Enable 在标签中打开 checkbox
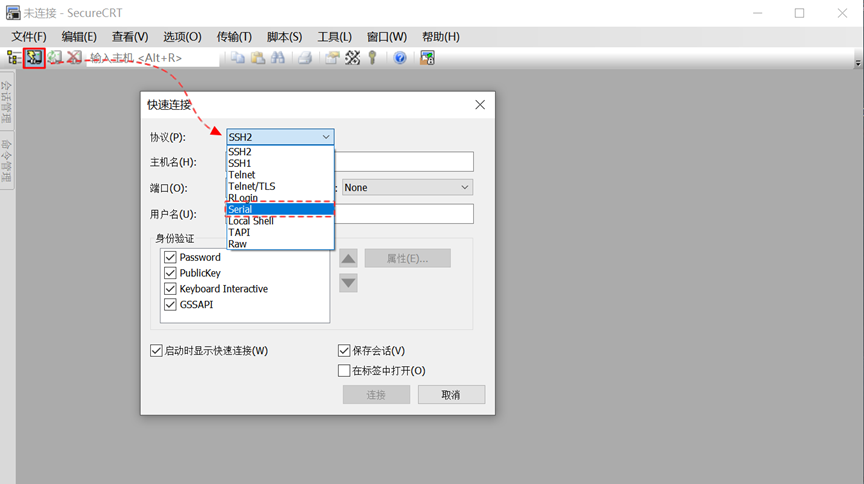864x484 pixels. pyautogui.click(x=344, y=370)
